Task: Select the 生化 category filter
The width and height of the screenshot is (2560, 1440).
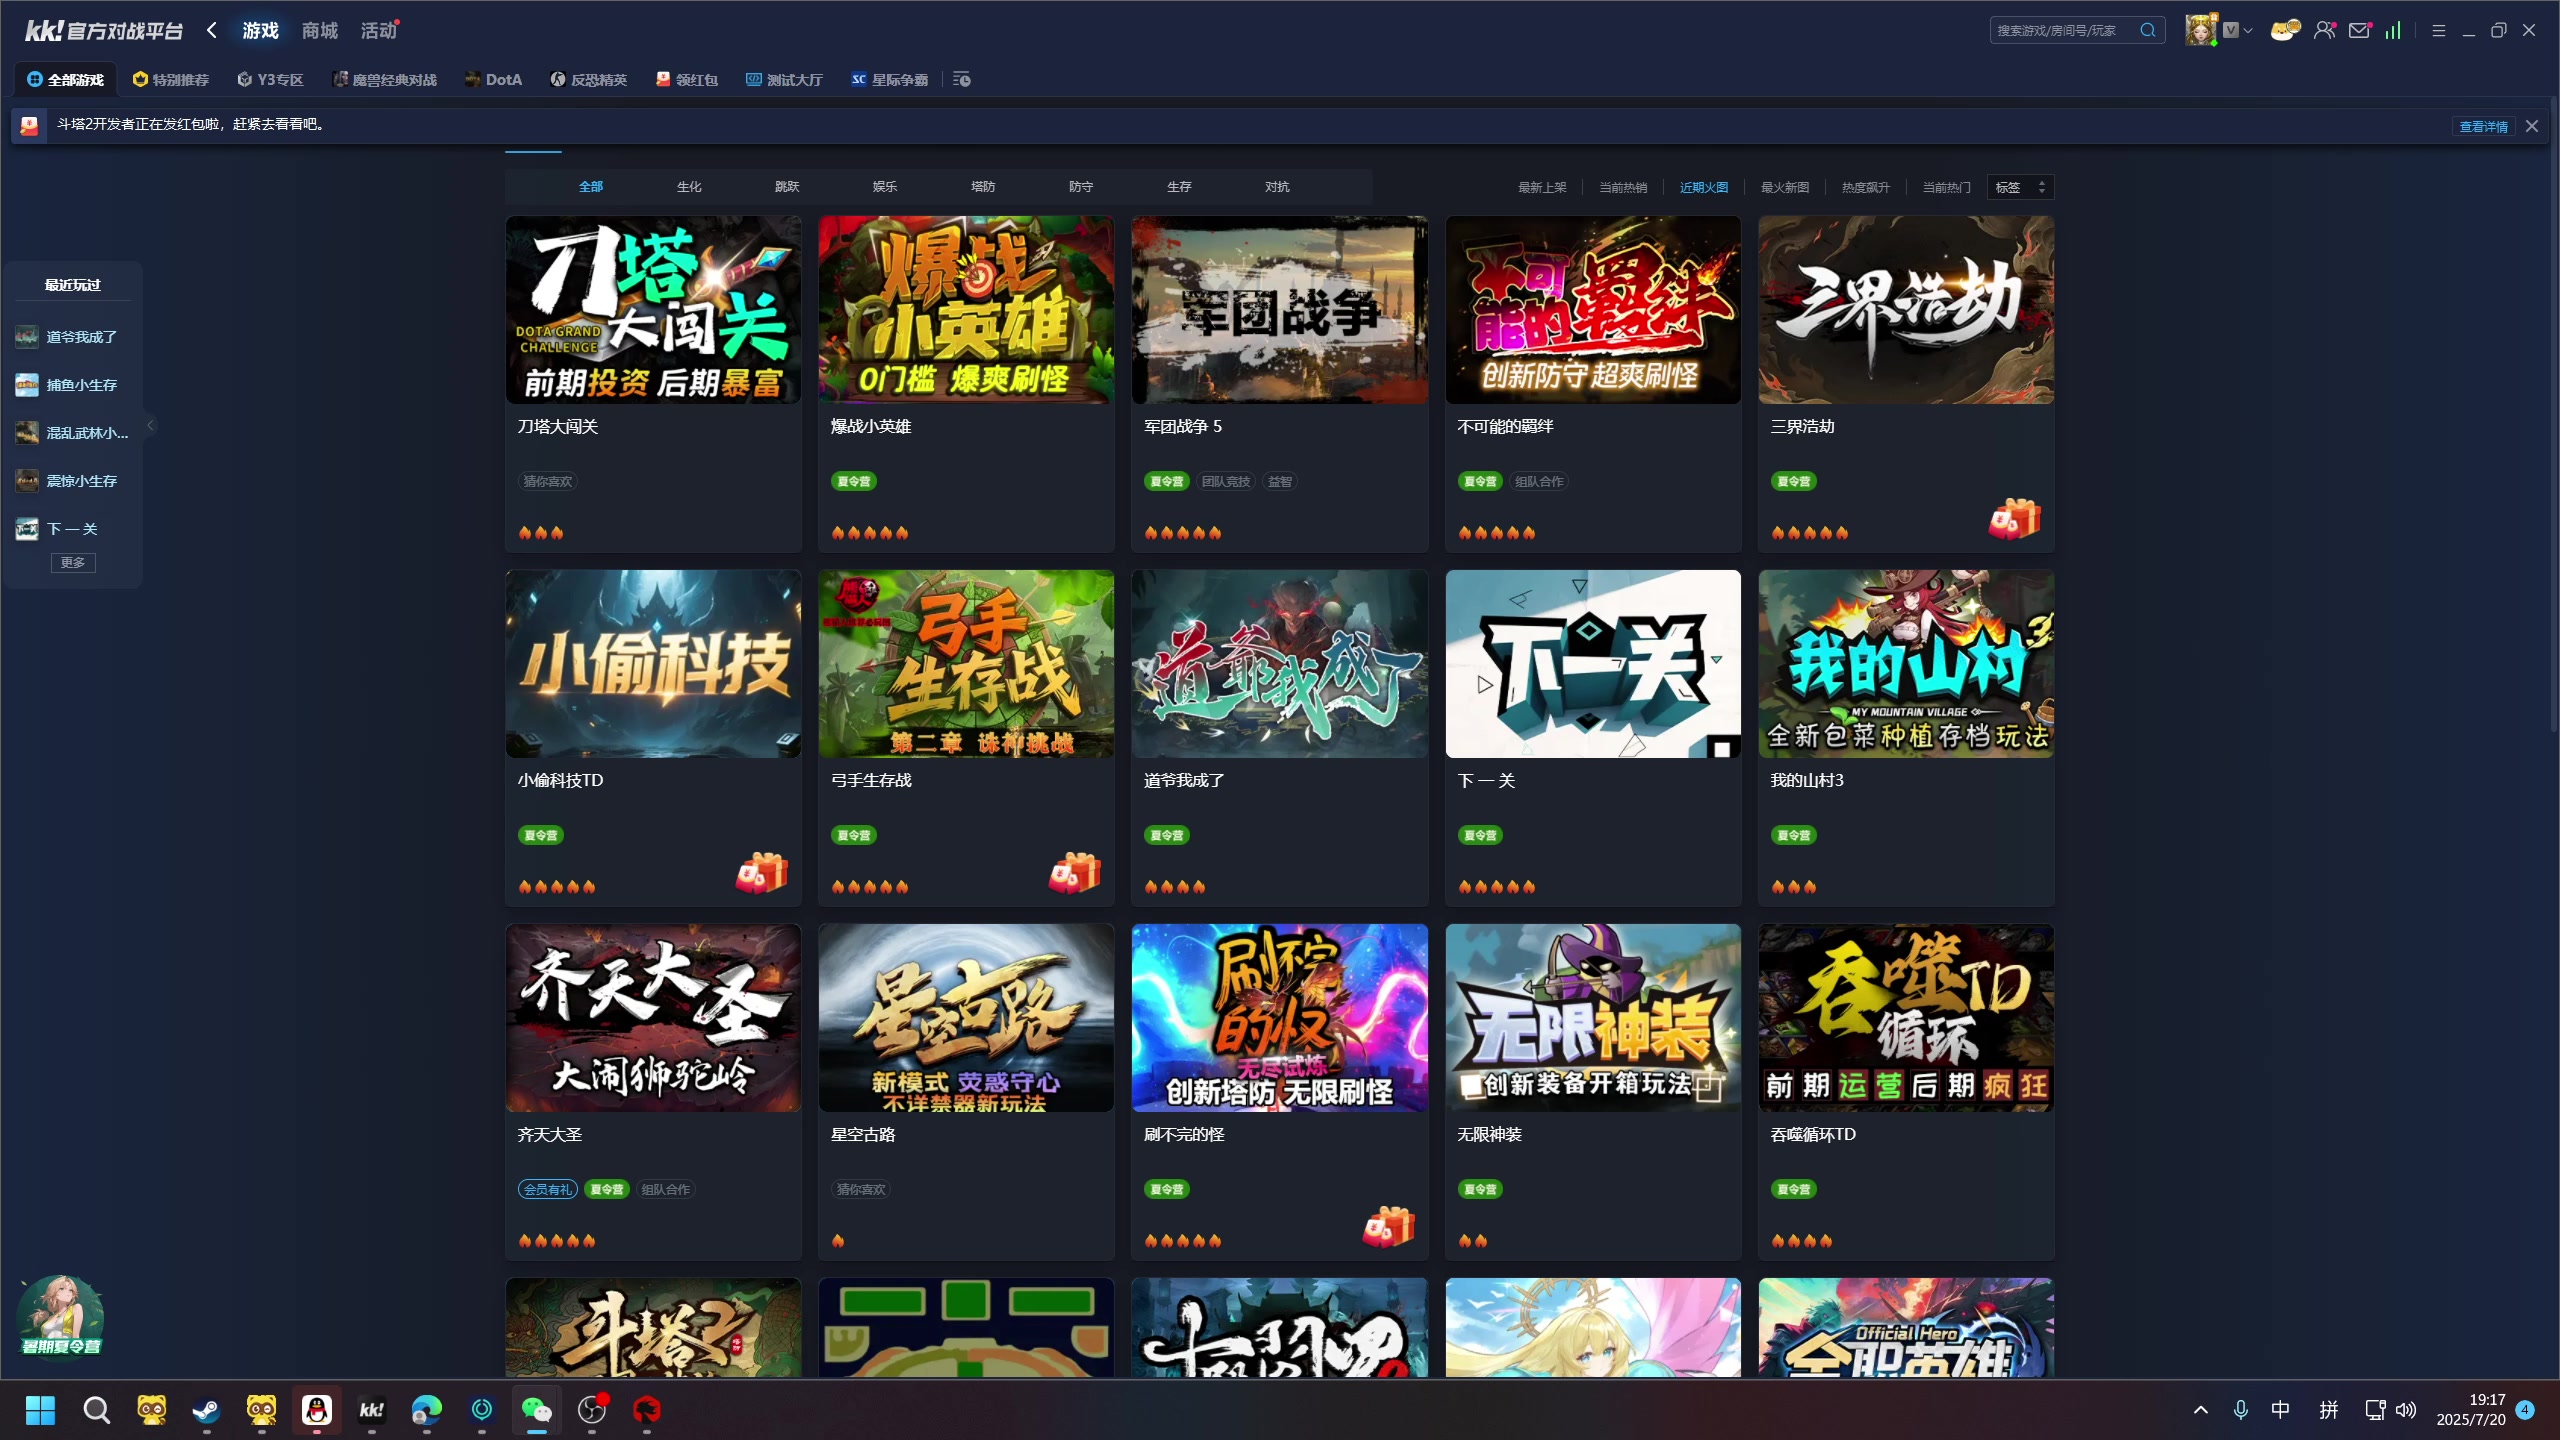Action: (689, 187)
